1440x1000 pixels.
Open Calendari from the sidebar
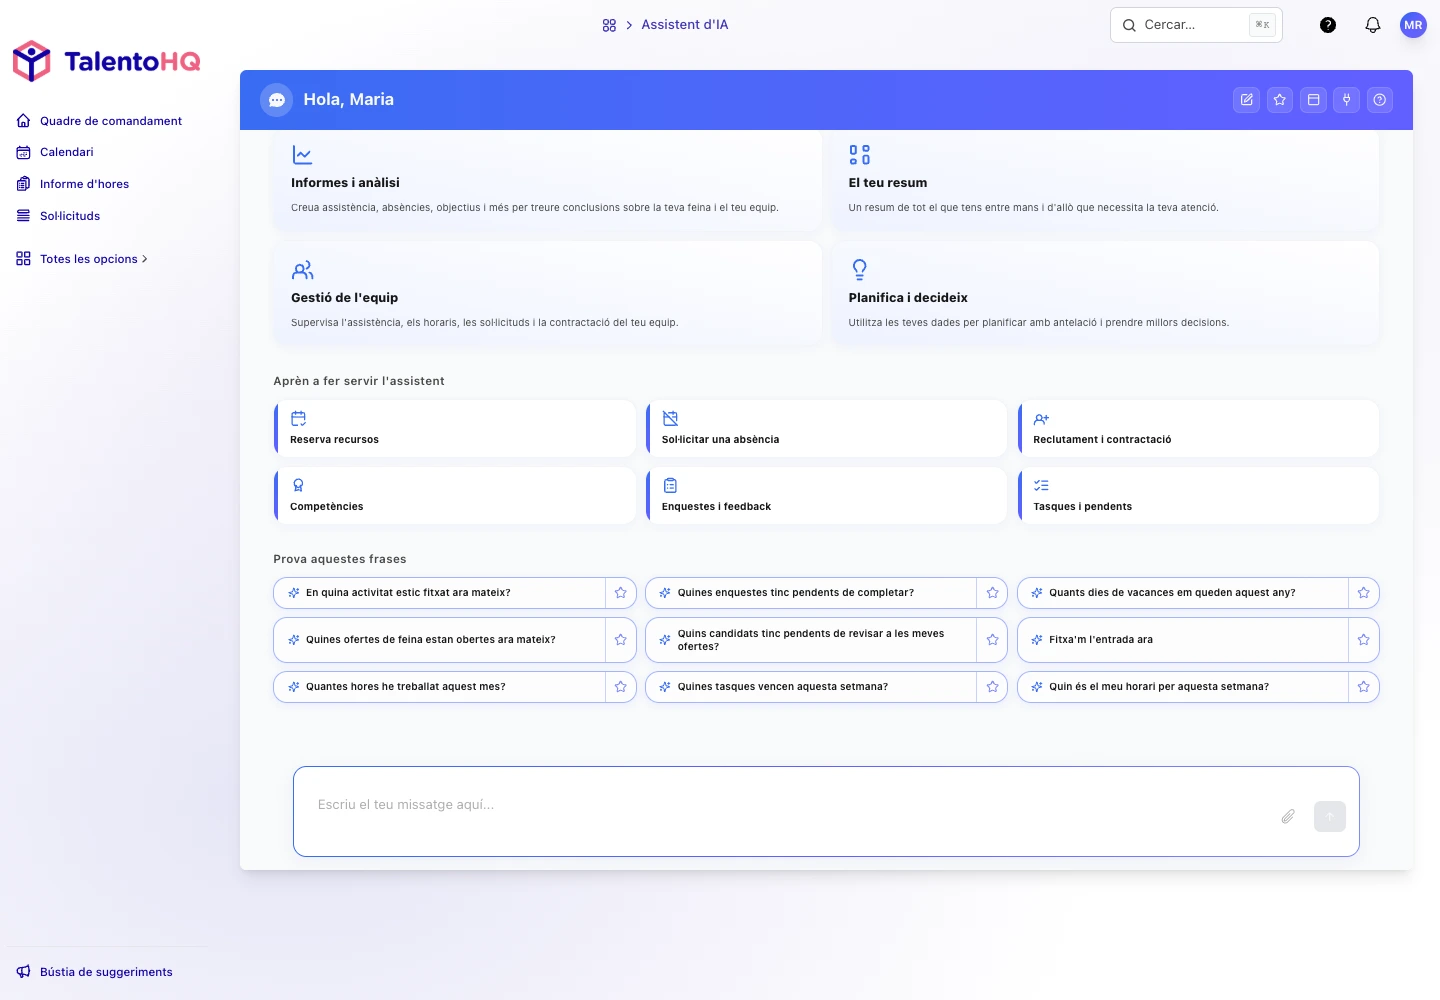point(55,152)
